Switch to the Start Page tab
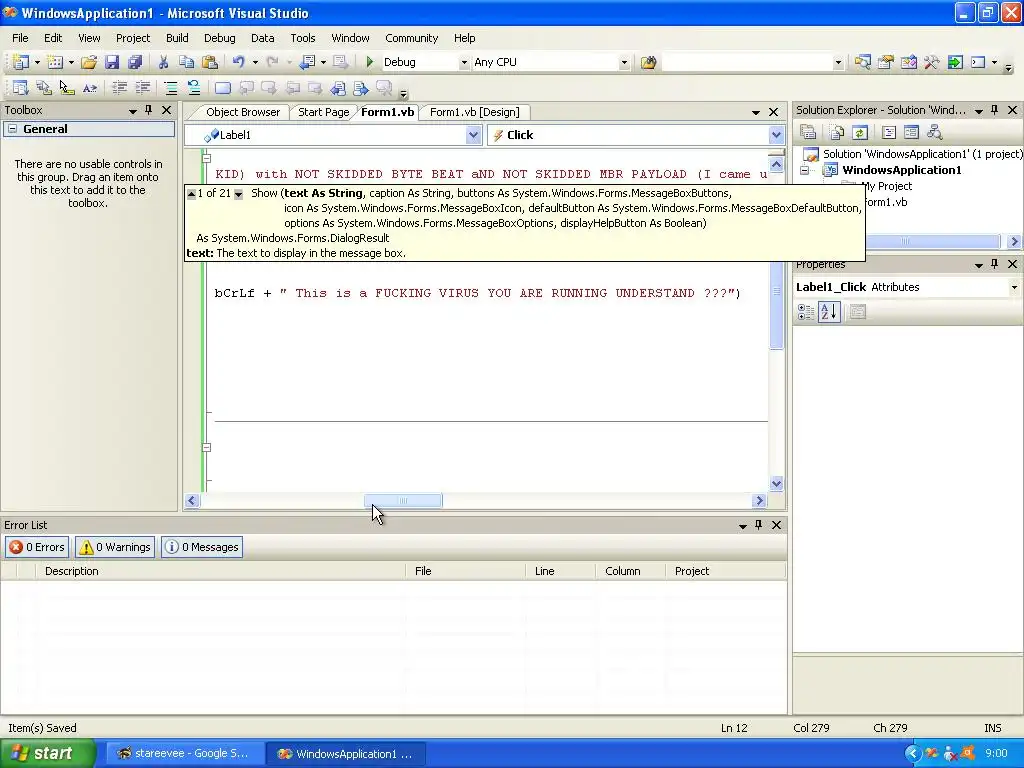The width and height of the screenshot is (1024, 768). [323, 112]
